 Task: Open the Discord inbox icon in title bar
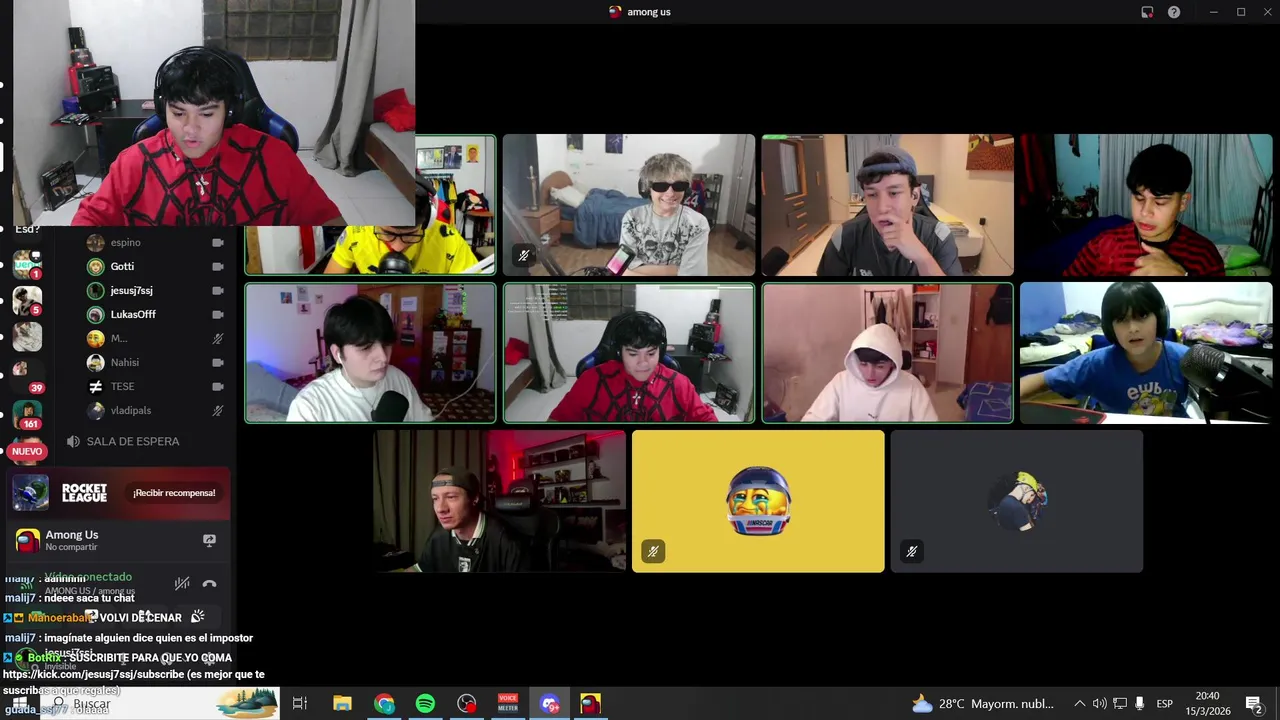pos(1147,12)
